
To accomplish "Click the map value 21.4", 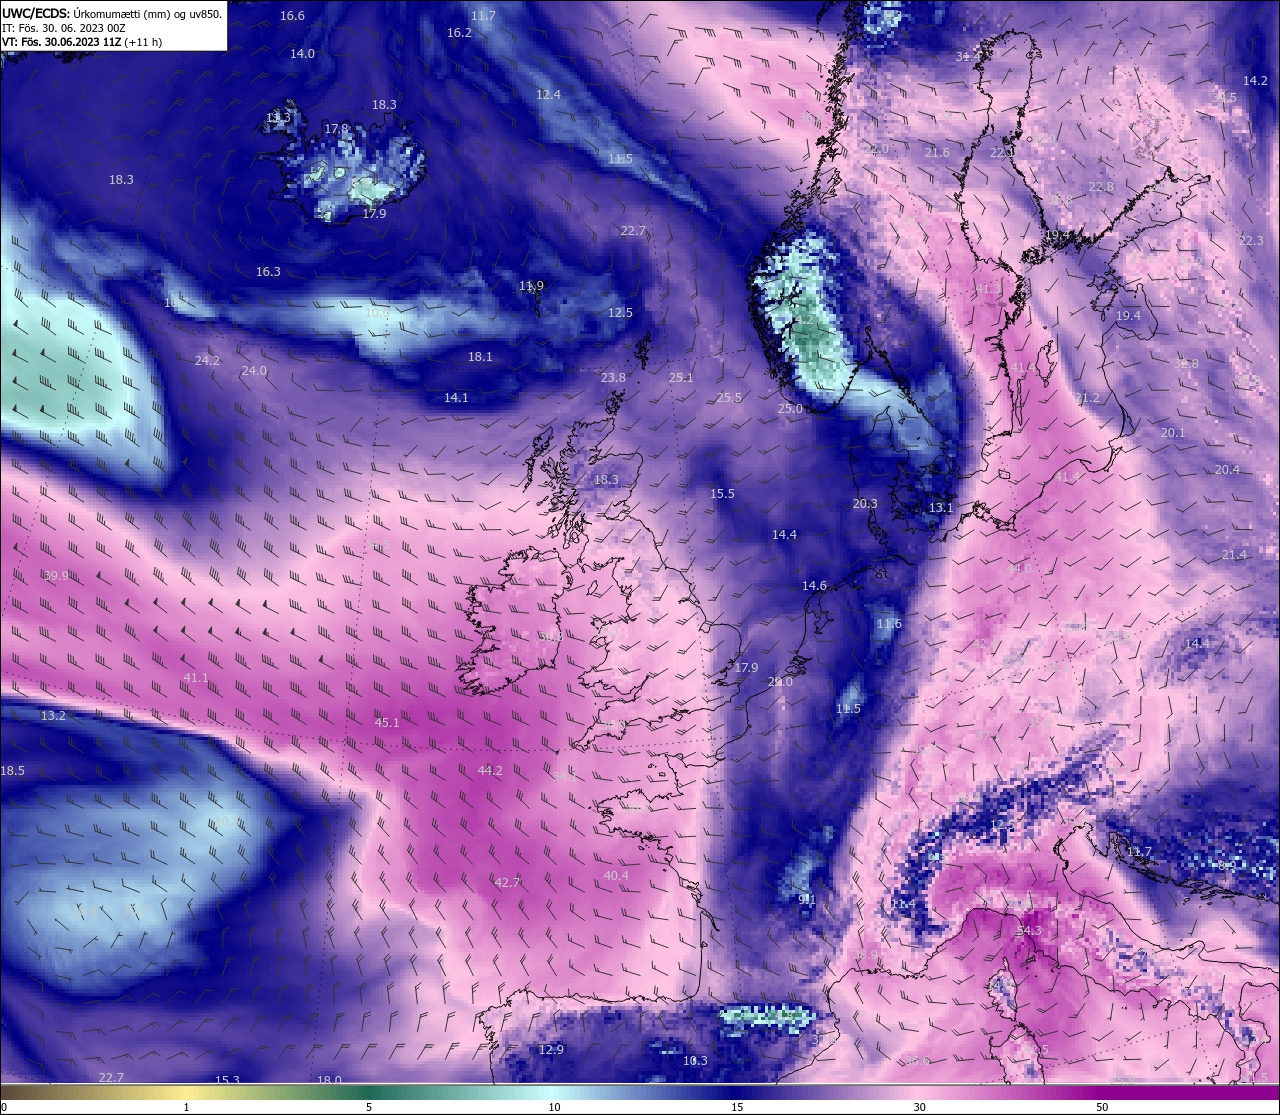I will [x=1234, y=554].
